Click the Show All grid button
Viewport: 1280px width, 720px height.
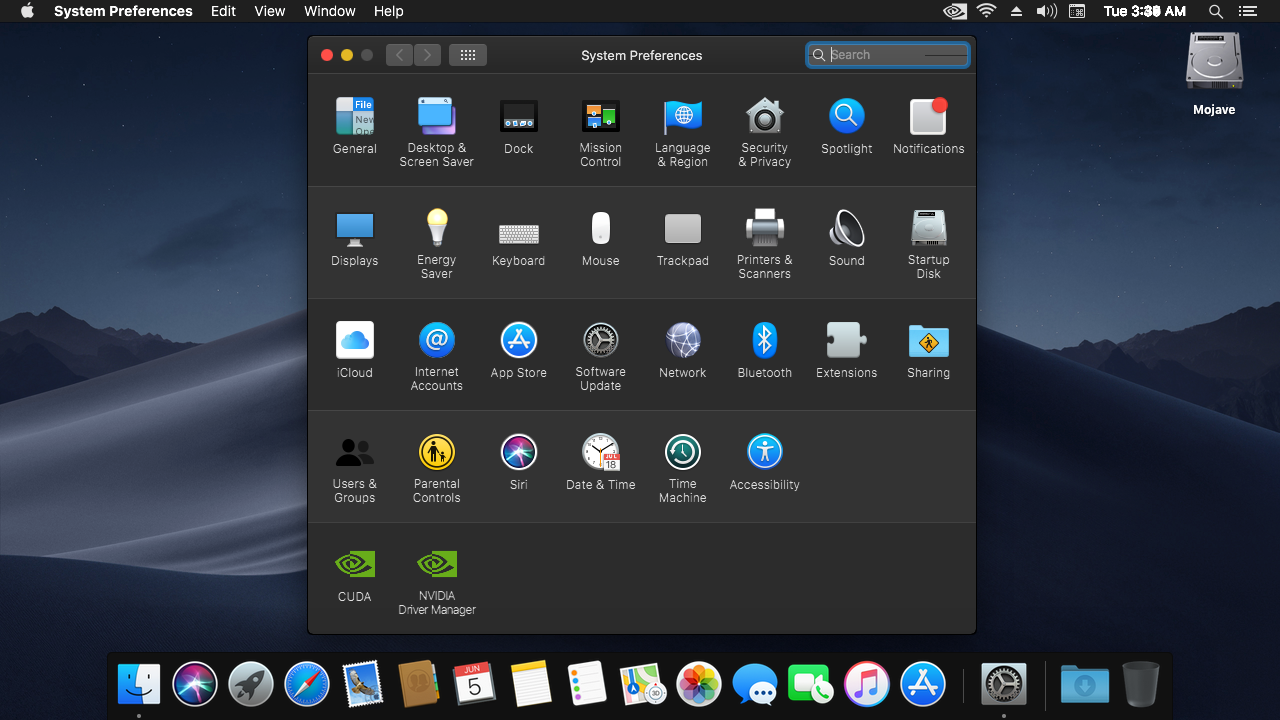(468, 55)
